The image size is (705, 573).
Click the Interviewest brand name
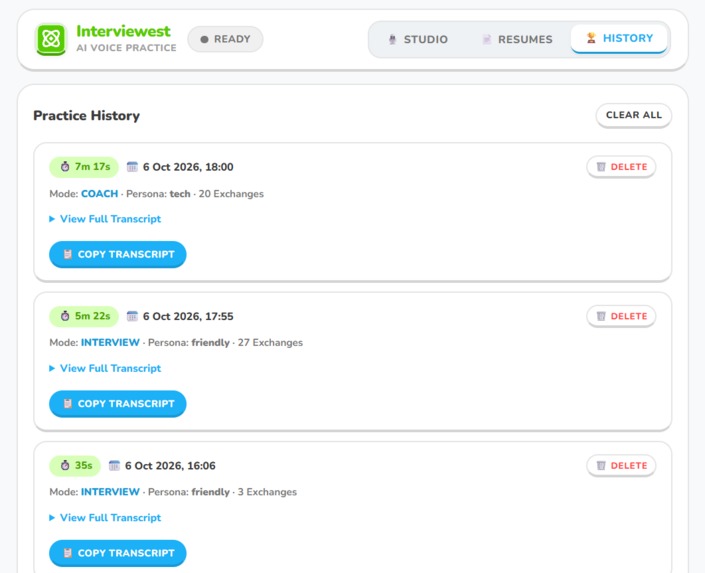123,31
